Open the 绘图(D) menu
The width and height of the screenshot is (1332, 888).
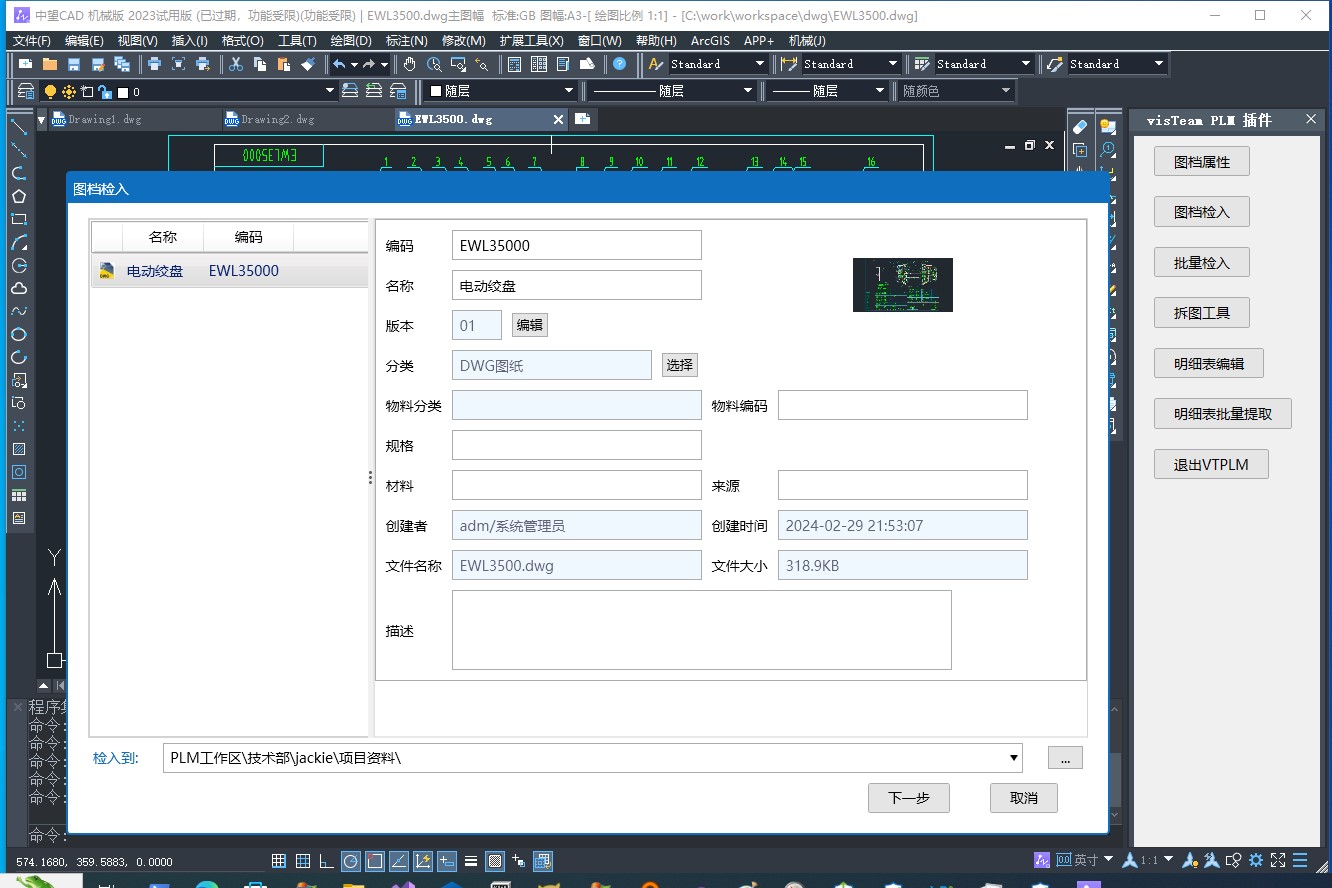click(x=350, y=41)
